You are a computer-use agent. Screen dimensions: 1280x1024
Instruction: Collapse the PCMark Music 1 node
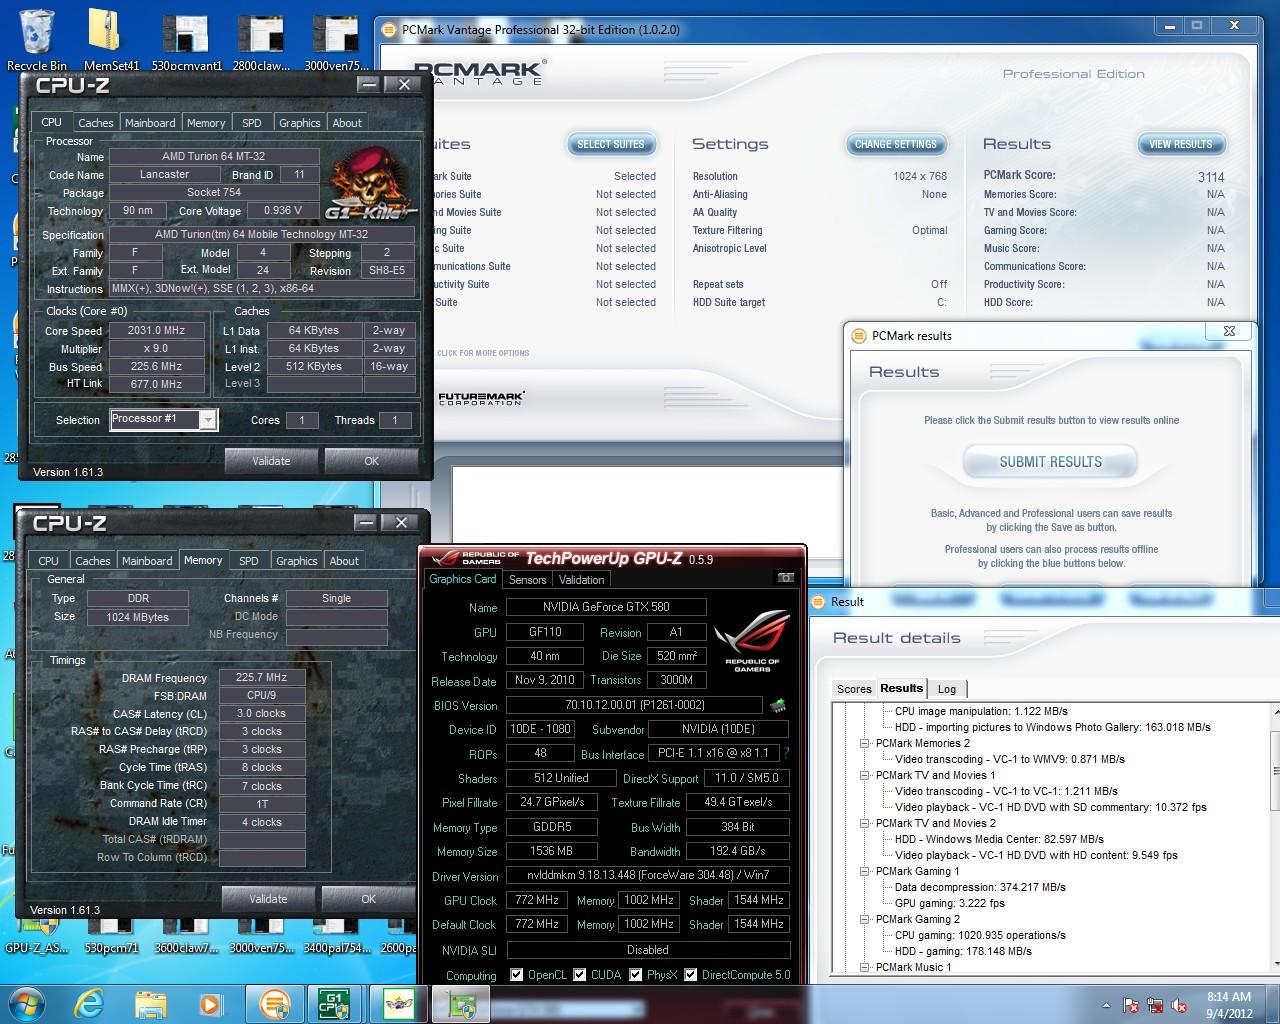click(865, 967)
